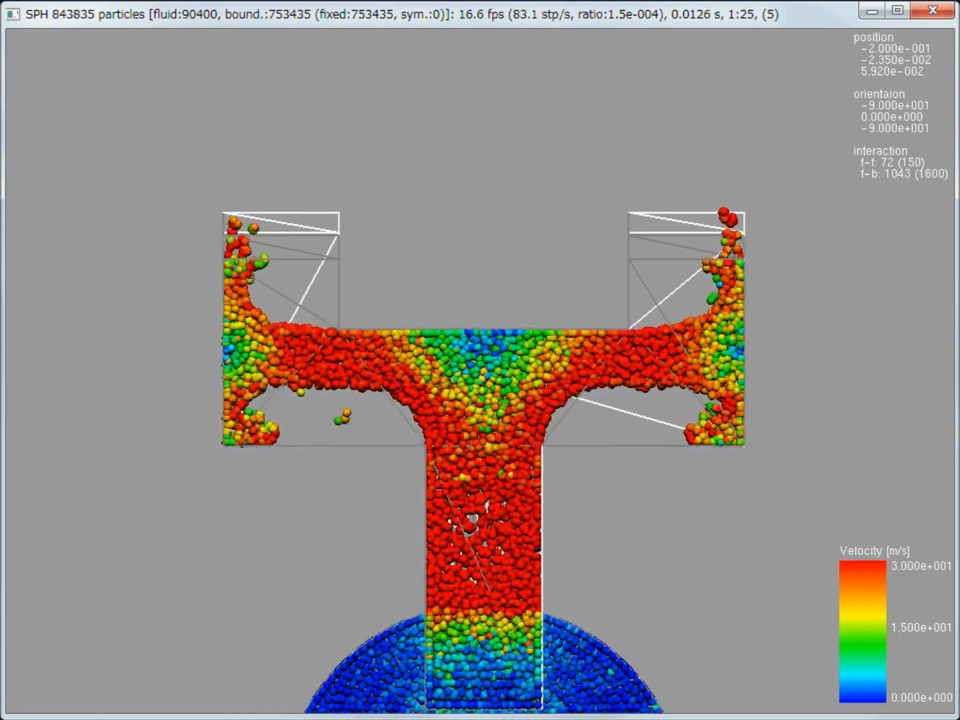Select position value -2.350e-002
This screenshot has height=720, width=960.
896,60
